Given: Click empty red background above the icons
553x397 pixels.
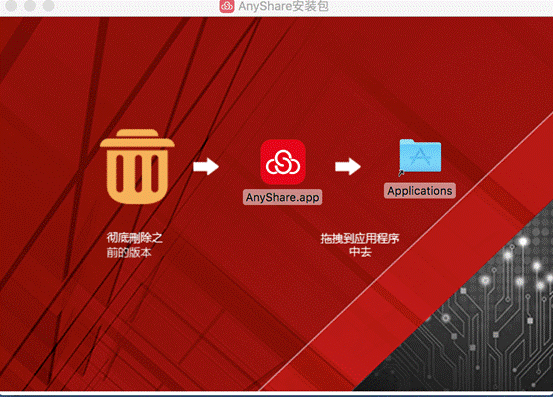Looking at the screenshot, I should coord(282,71).
